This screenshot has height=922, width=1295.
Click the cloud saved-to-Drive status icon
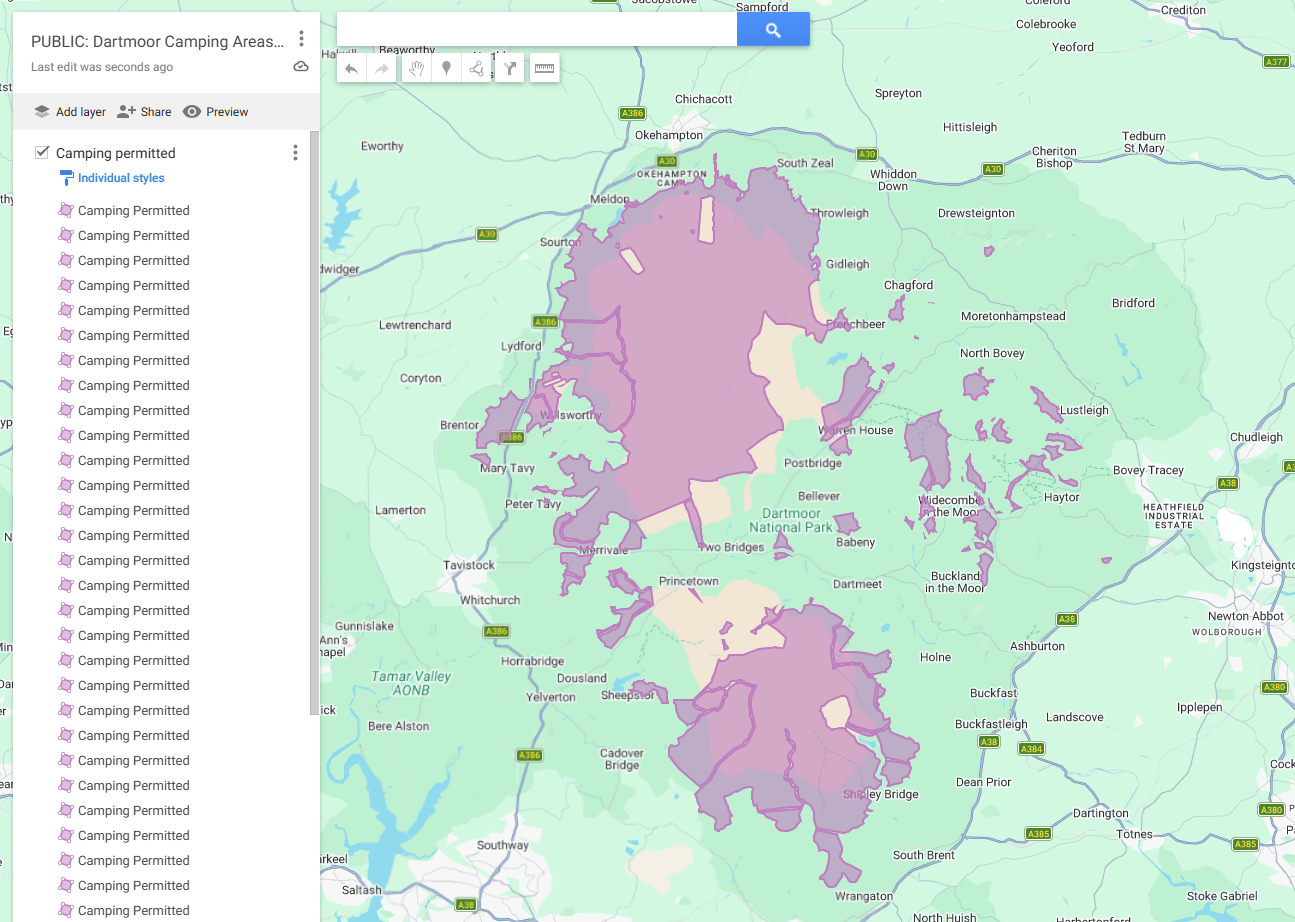[x=301, y=67]
